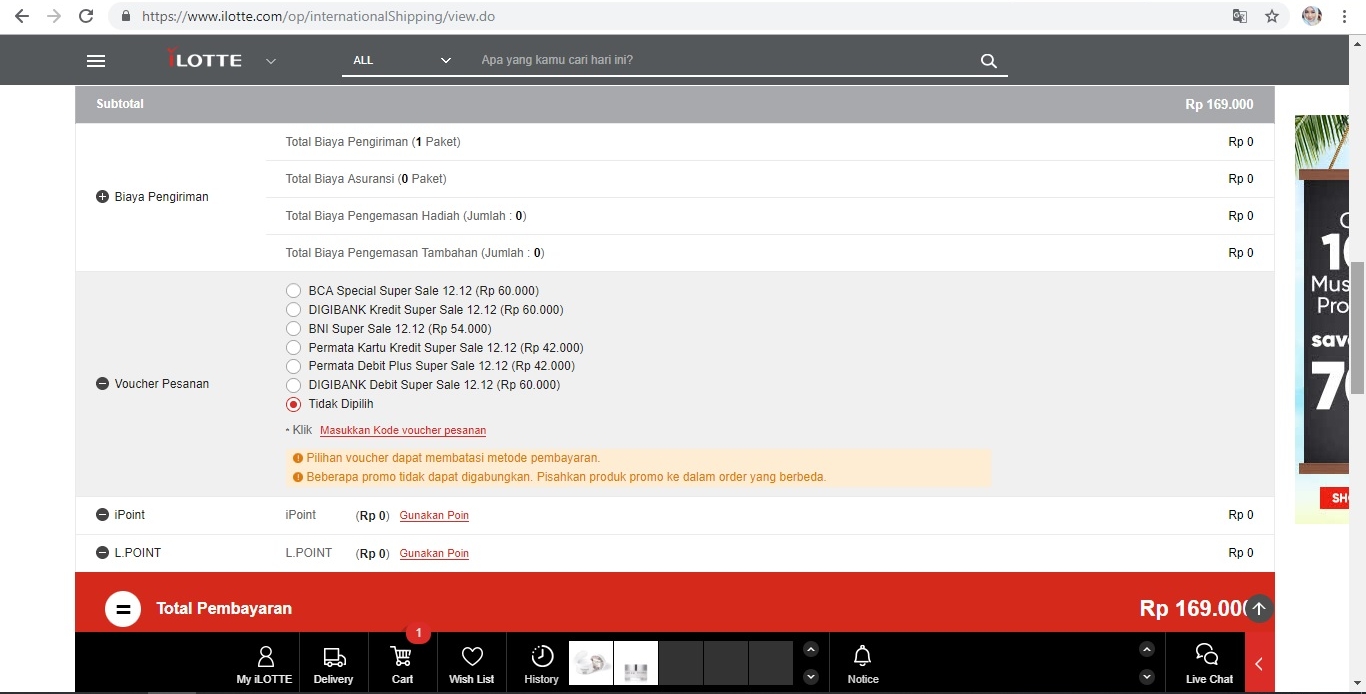Viewport: 1366px width, 694px height.
Task: Click Gunakan Poin in the L.POINT row
Action: (x=434, y=554)
